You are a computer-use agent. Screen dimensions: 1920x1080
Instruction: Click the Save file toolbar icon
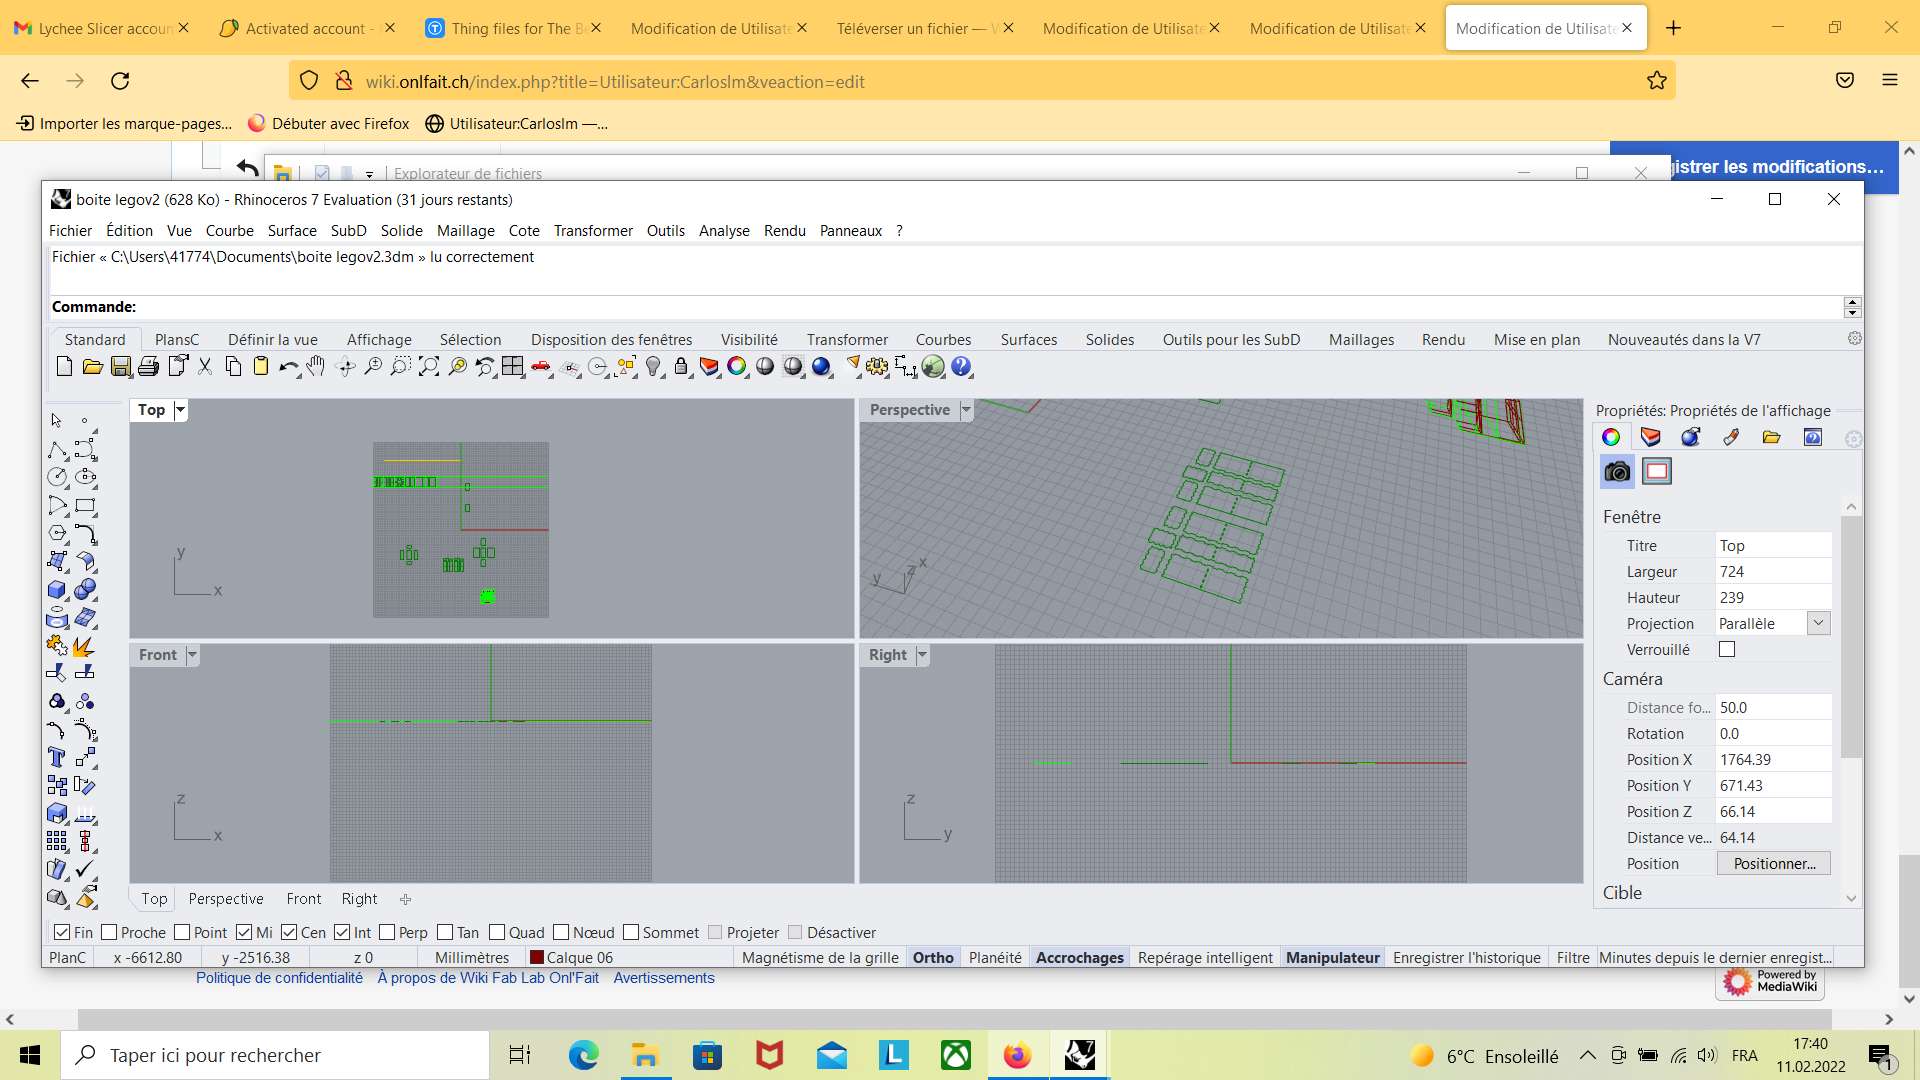coord(121,367)
